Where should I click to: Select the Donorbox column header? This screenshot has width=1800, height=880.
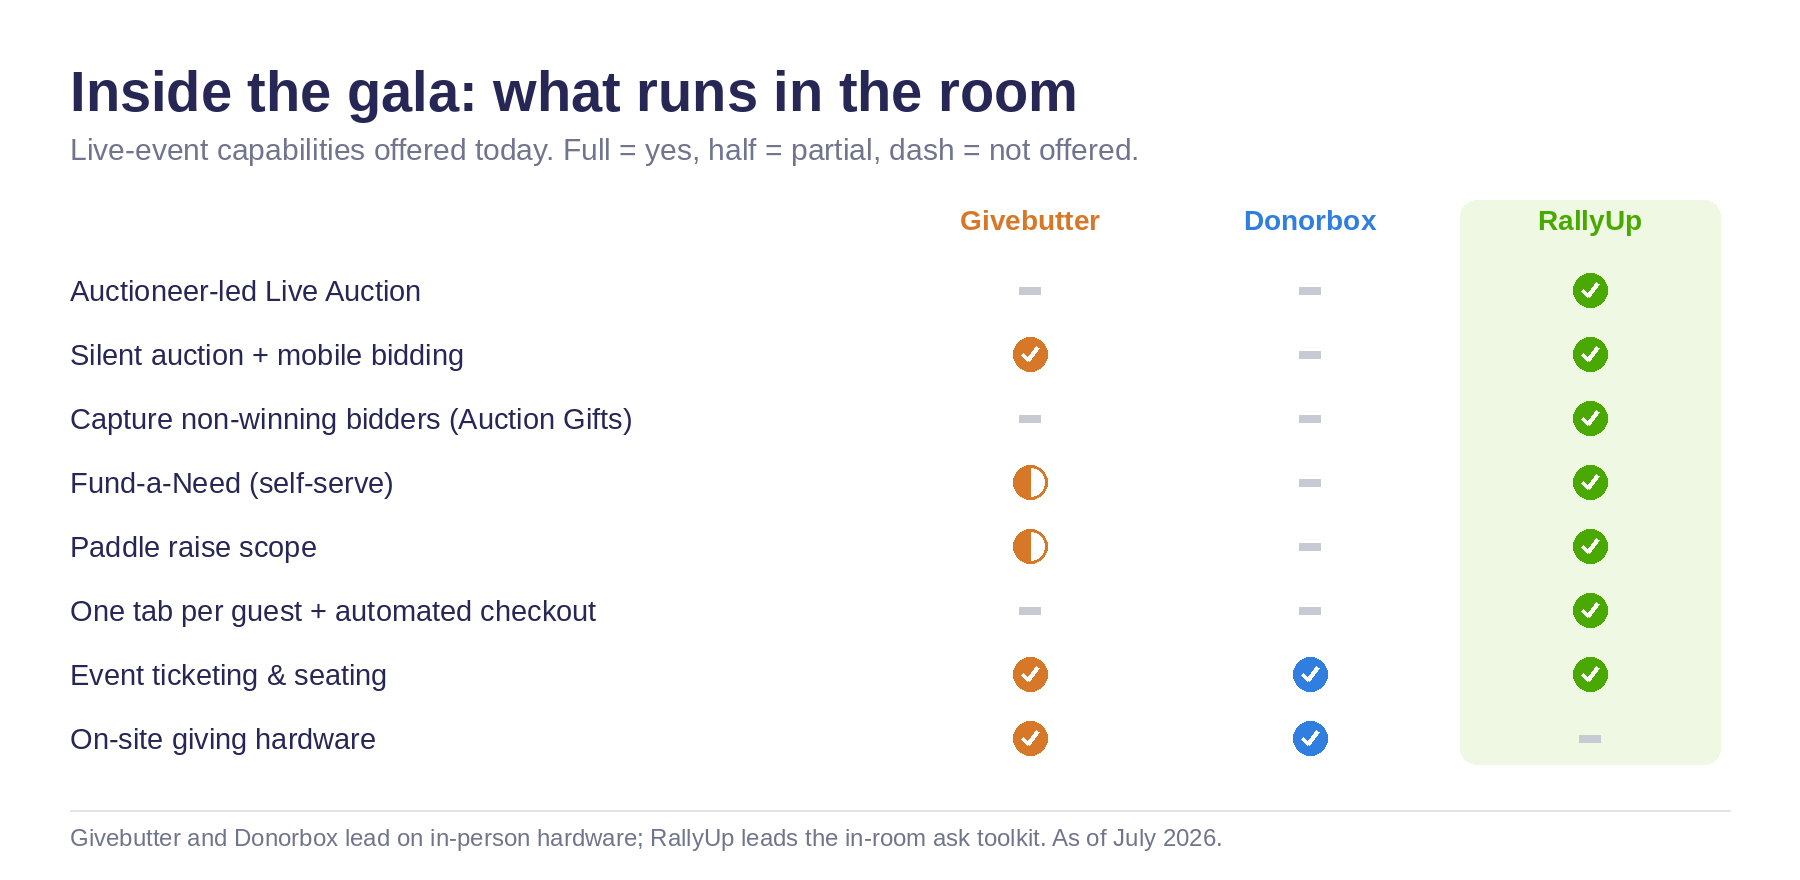pos(1310,221)
